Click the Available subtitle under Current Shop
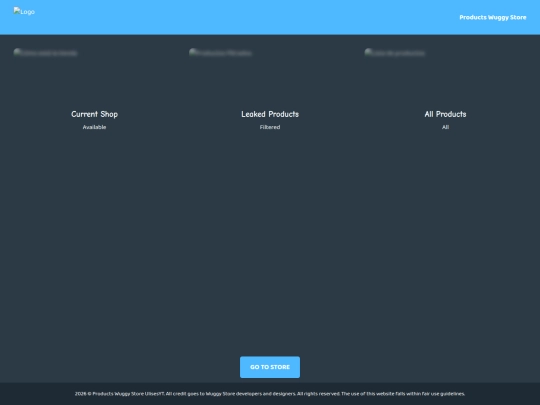 click(x=94, y=127)
